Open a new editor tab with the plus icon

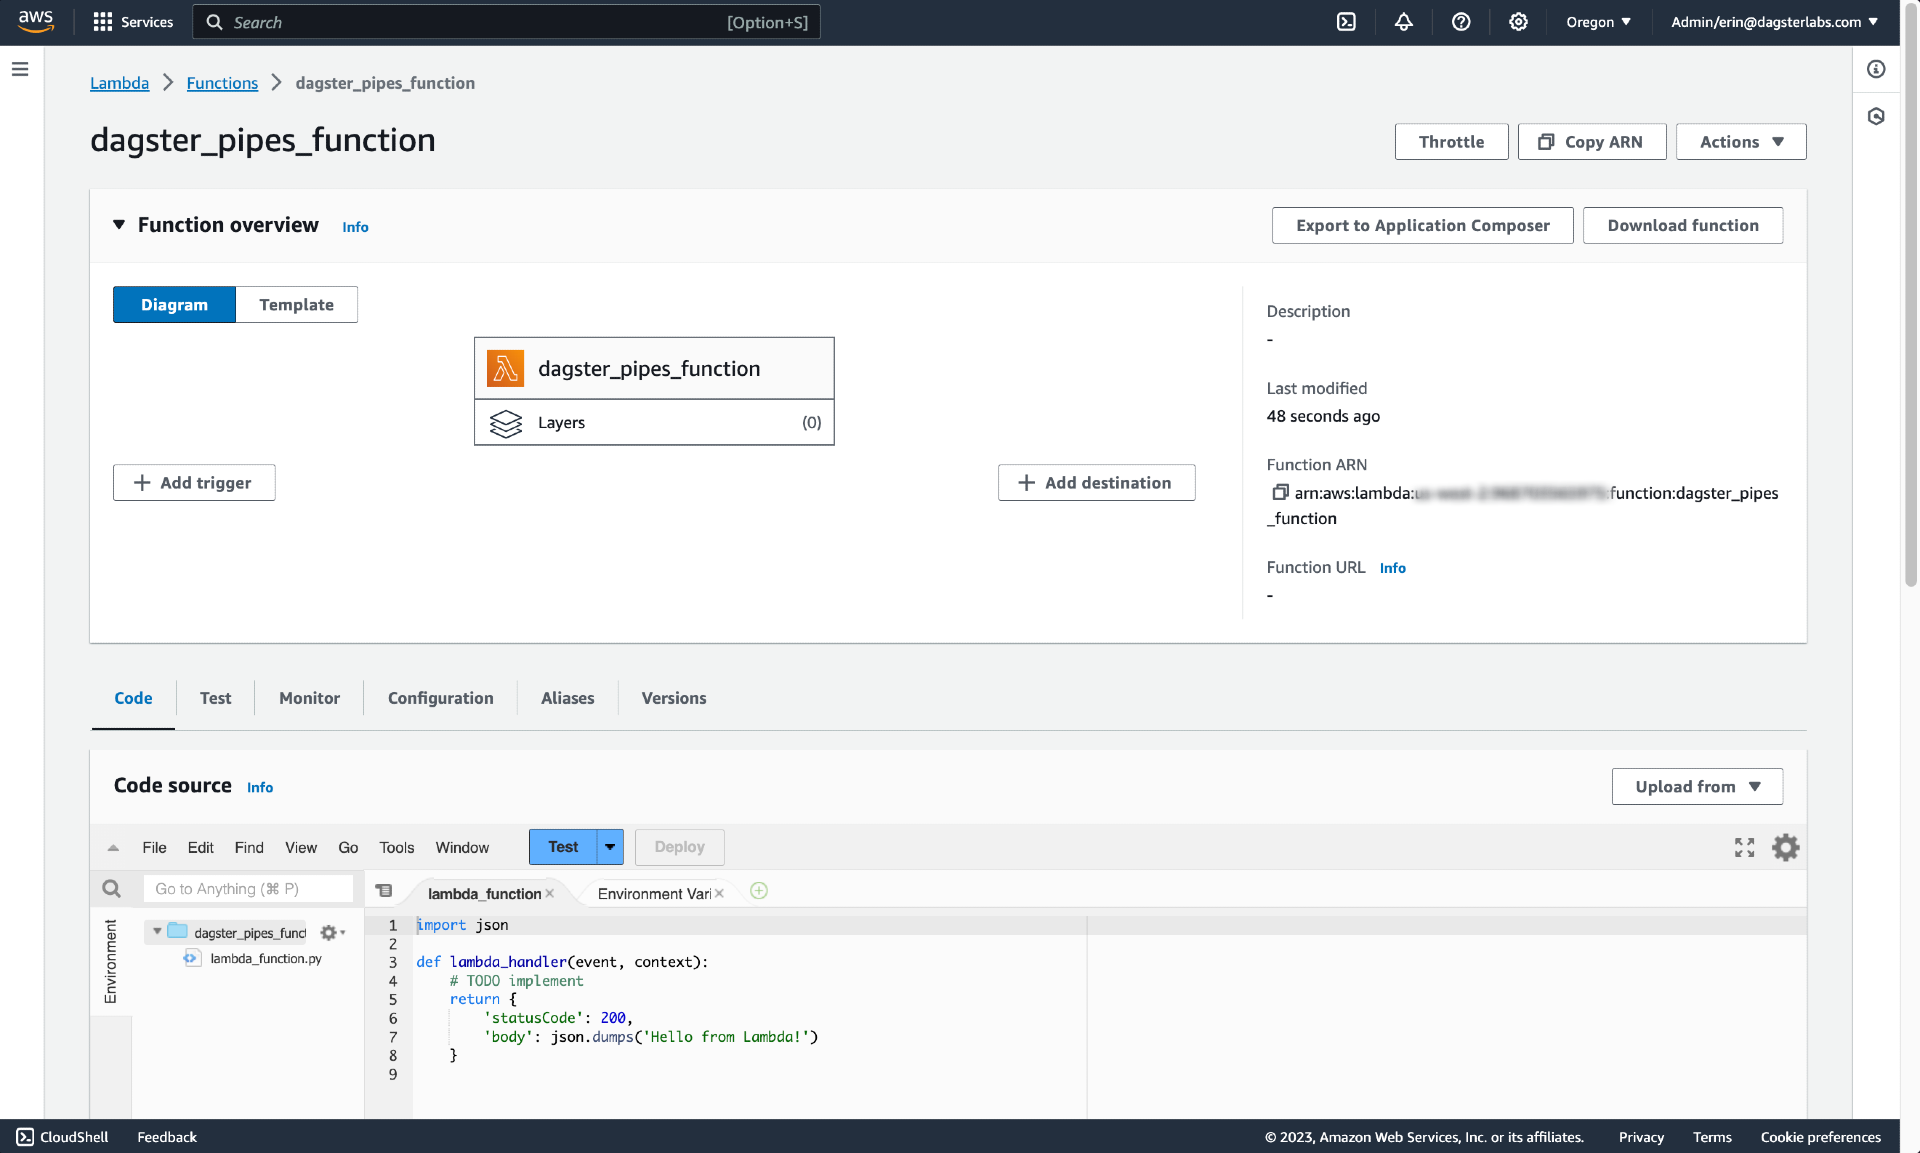tap(758, 890)
